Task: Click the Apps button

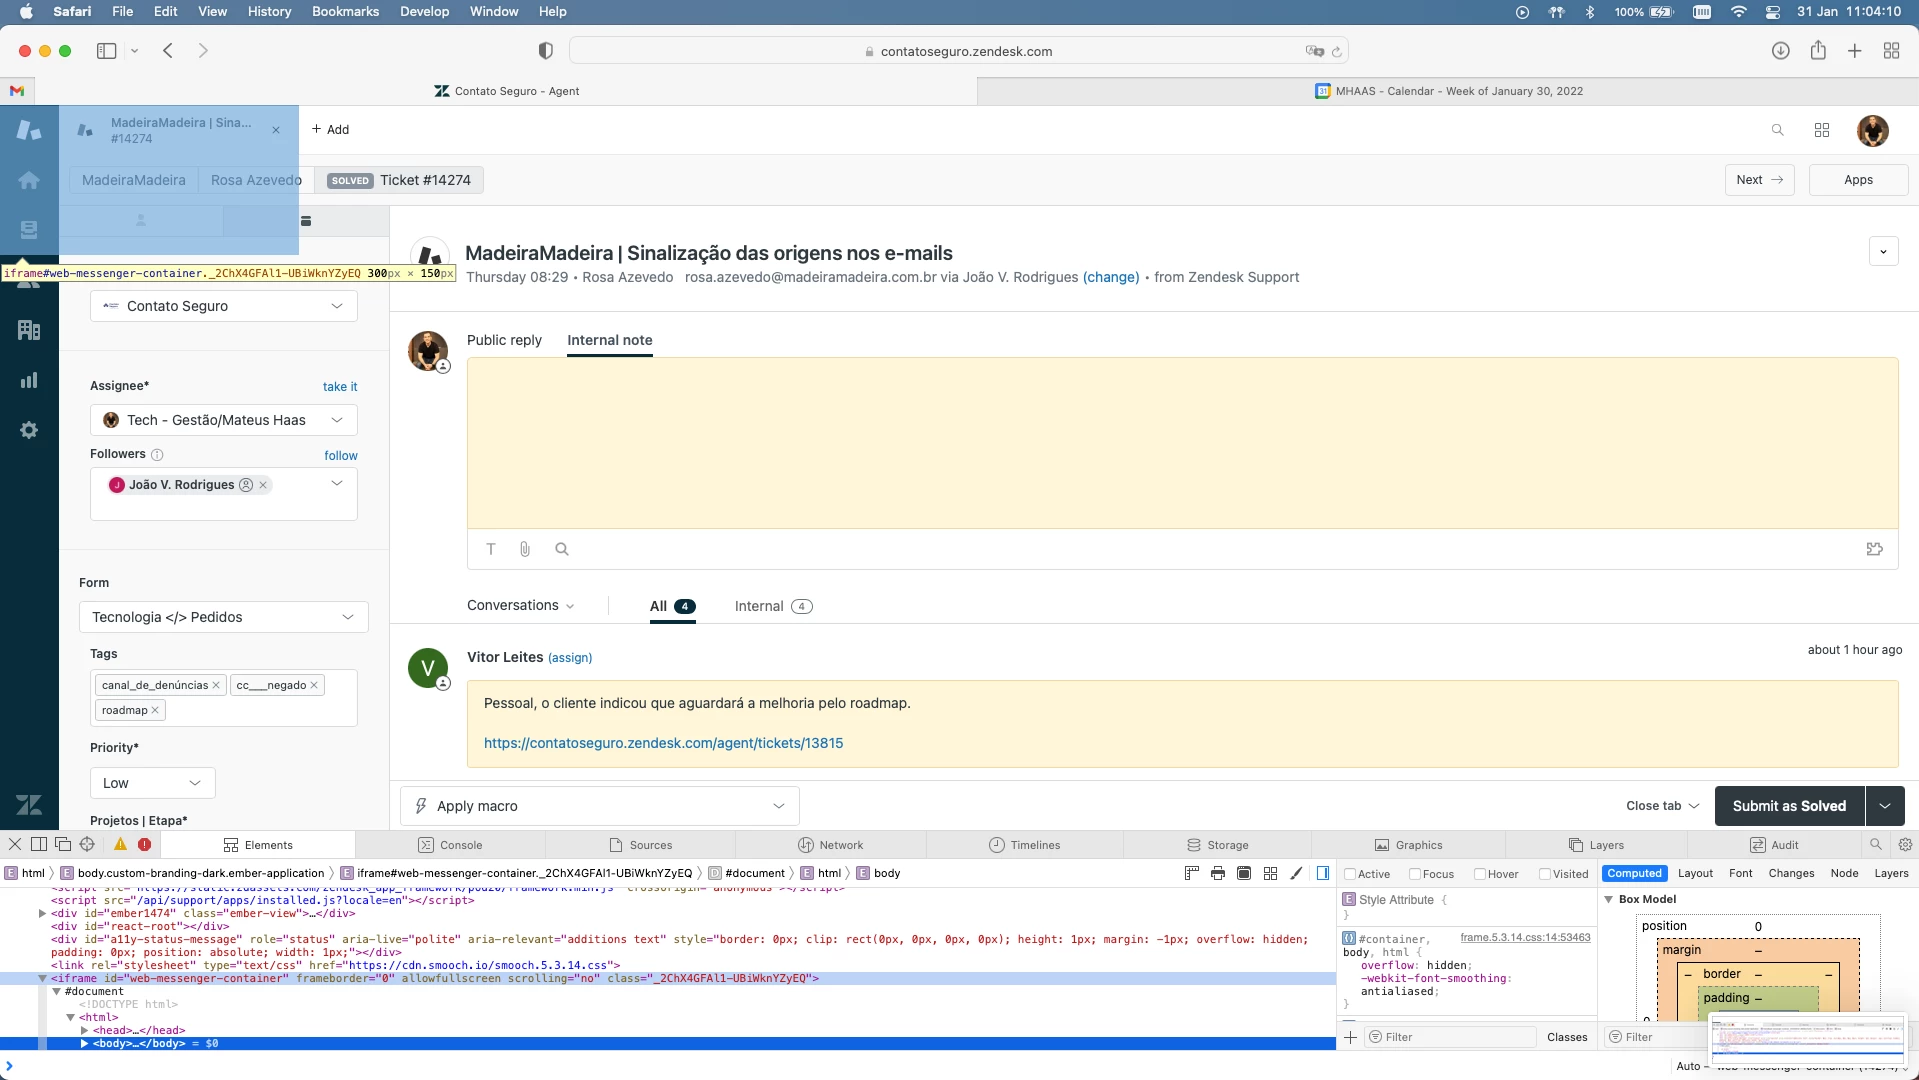Action: (x=1859, y=180)
